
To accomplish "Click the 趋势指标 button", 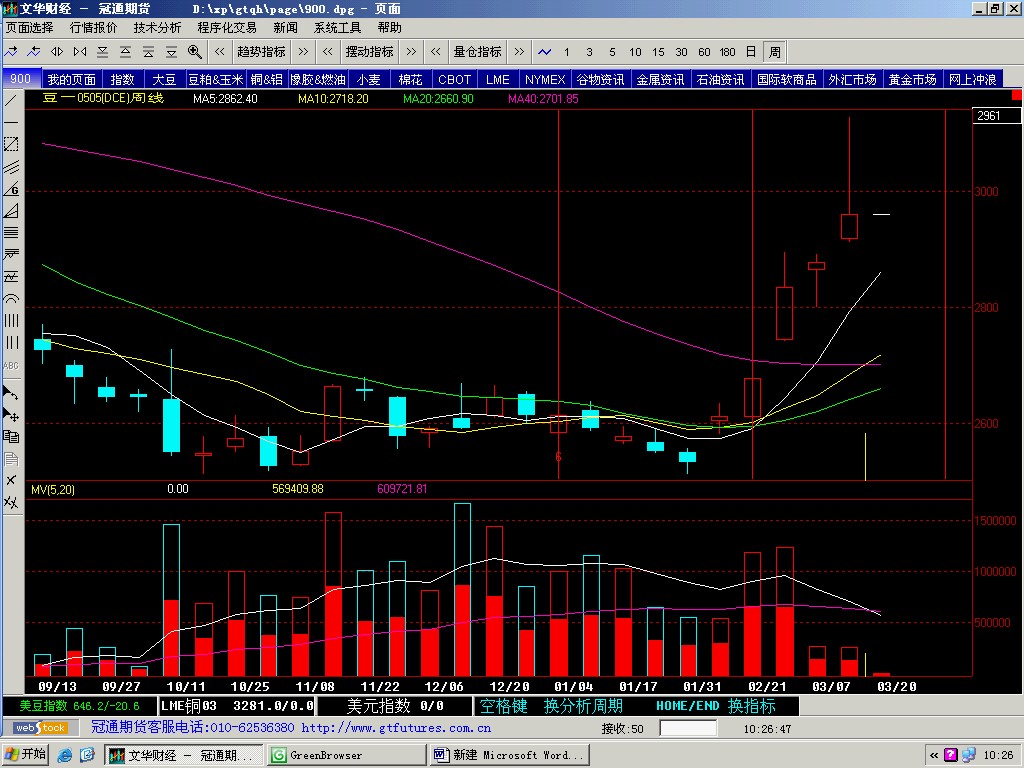I will click(x=261, y=51).
